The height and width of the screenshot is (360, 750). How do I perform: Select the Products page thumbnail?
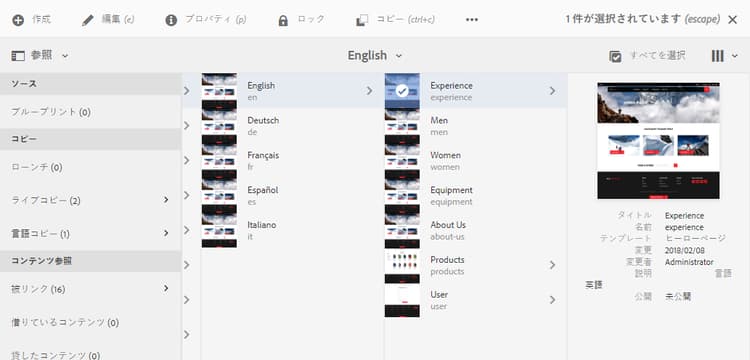point(402,265)
